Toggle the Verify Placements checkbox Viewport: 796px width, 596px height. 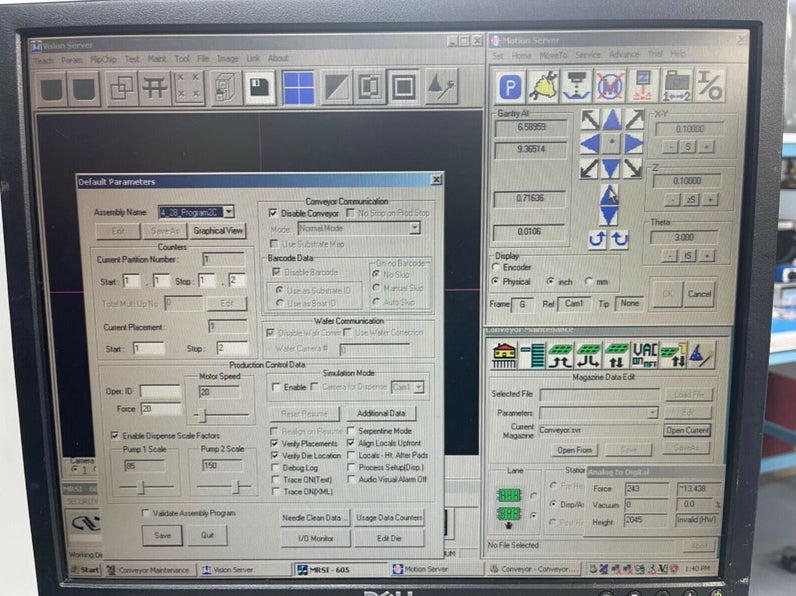[275, 443]
